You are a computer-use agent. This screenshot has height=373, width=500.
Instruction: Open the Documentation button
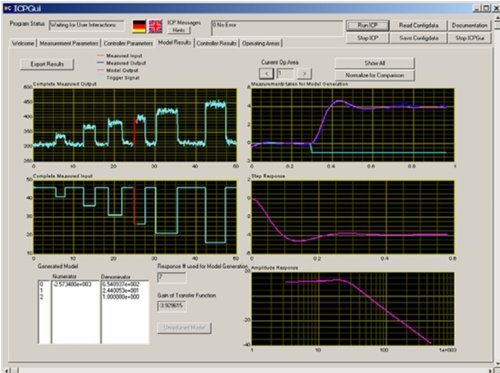pos(470,25)
